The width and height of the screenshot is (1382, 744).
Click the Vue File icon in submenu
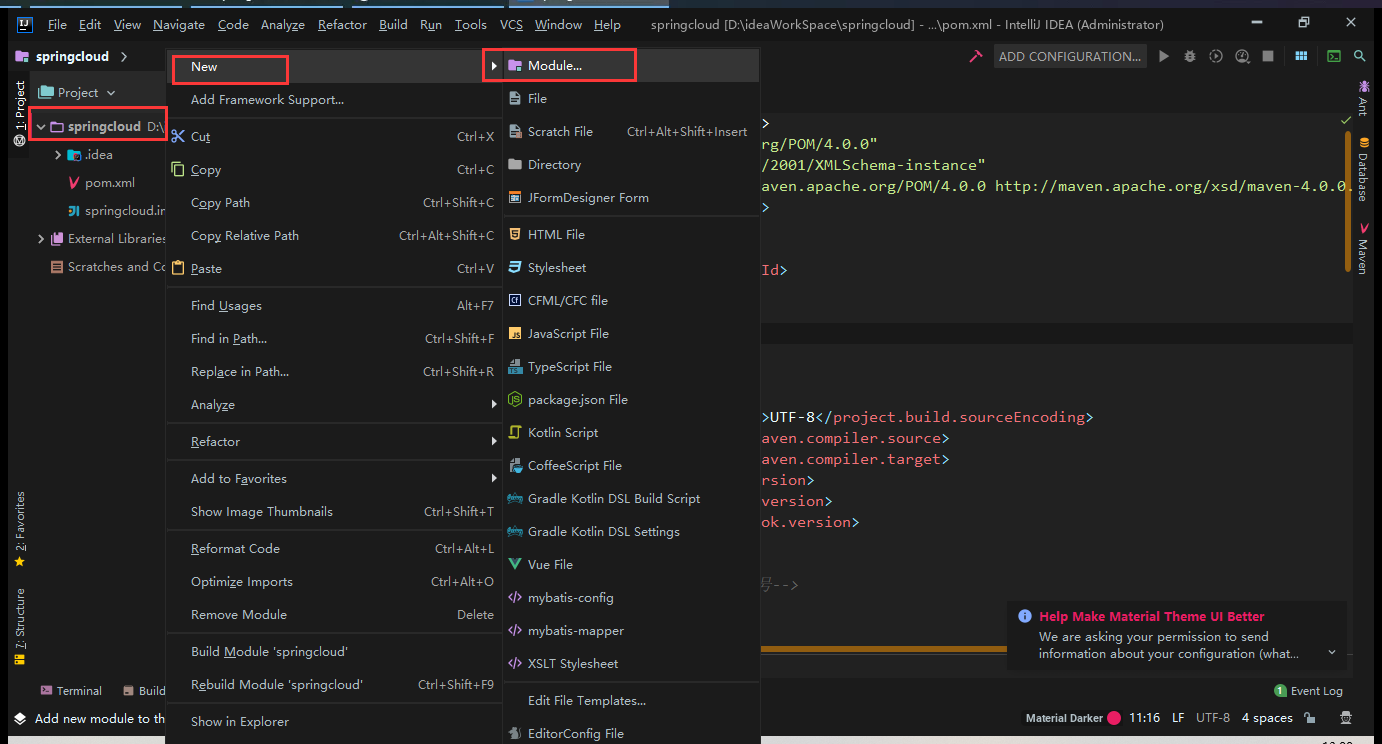515,564
